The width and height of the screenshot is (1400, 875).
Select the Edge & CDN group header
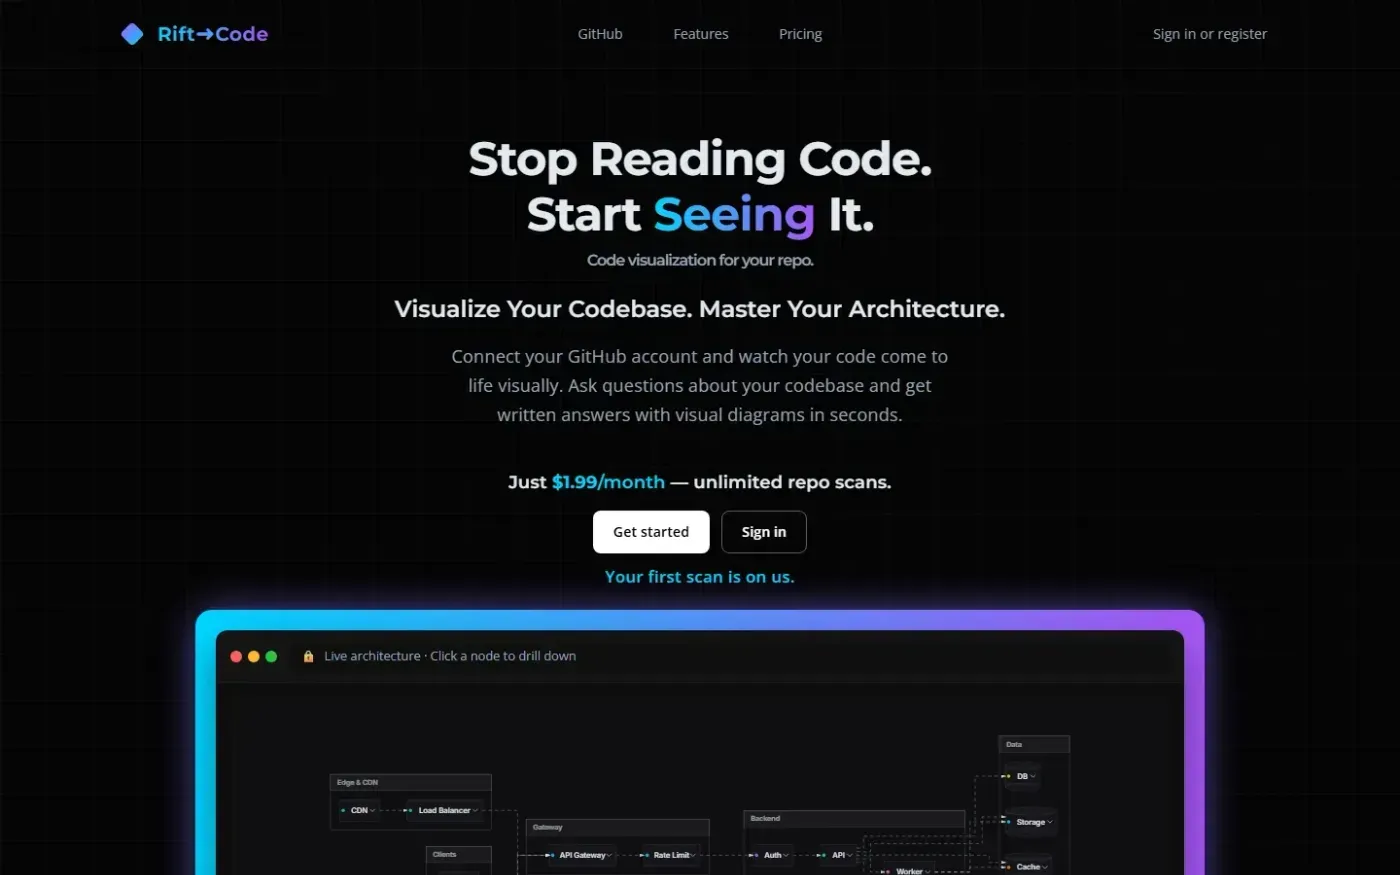(x=411, y=782)
